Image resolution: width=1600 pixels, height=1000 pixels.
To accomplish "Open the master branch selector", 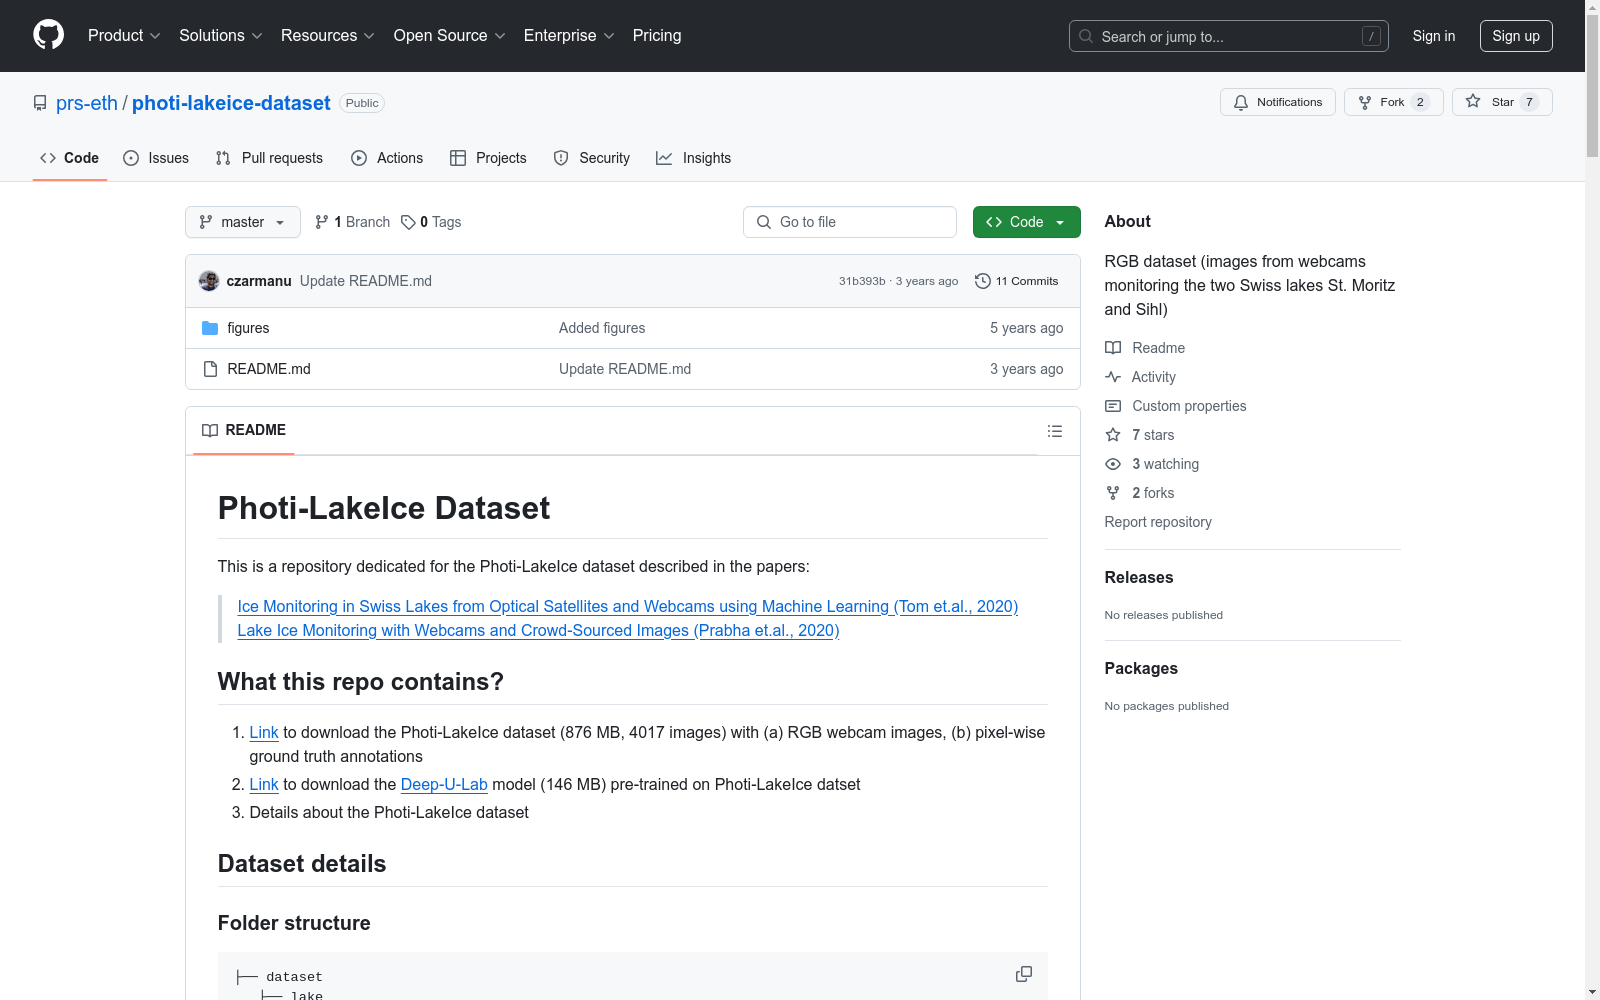I will click(x=242, y=222).
